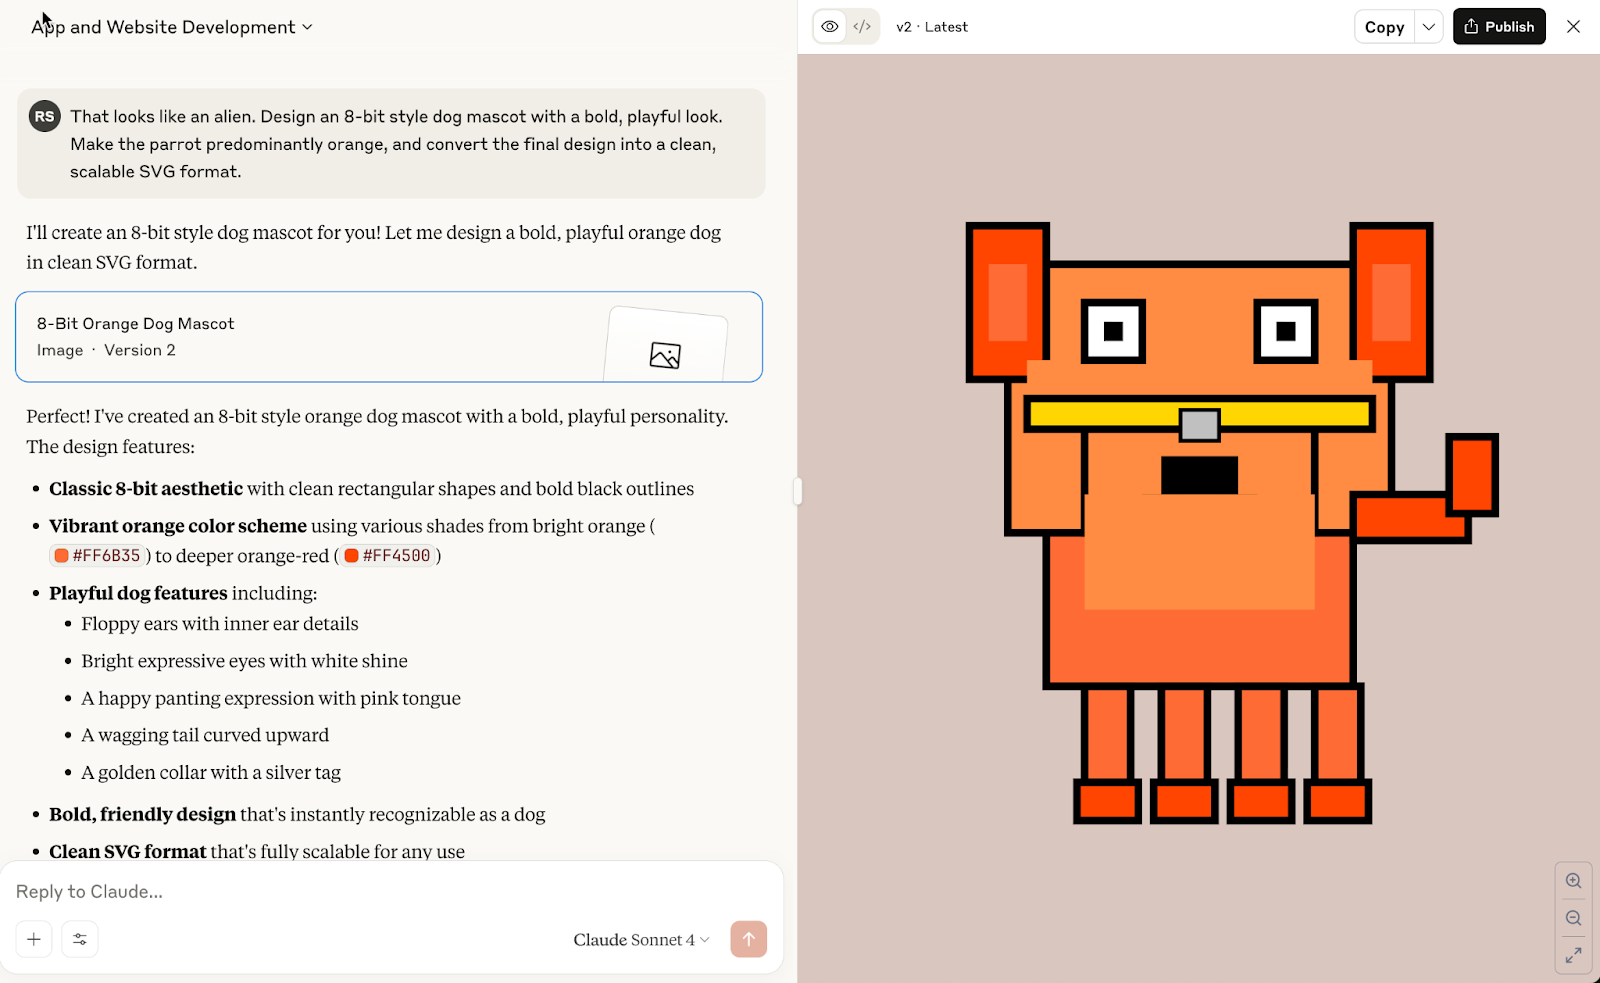
Task: Click 'Vibrant orange color scheme' text
Action: pyautogui.click(x=178, y=526)
